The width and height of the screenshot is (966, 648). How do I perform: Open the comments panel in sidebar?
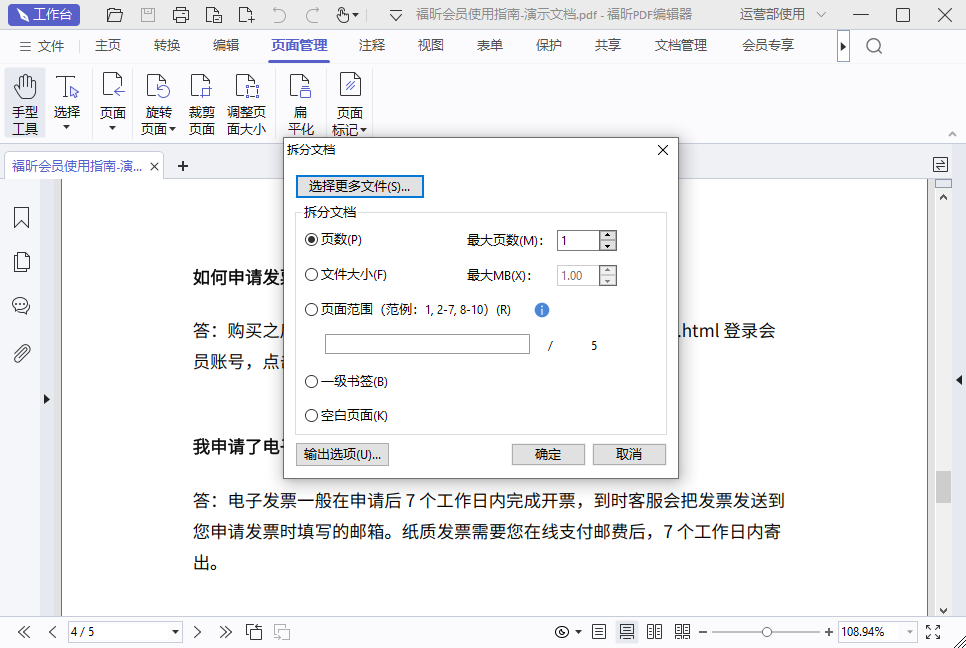click(x=21, y=306)
